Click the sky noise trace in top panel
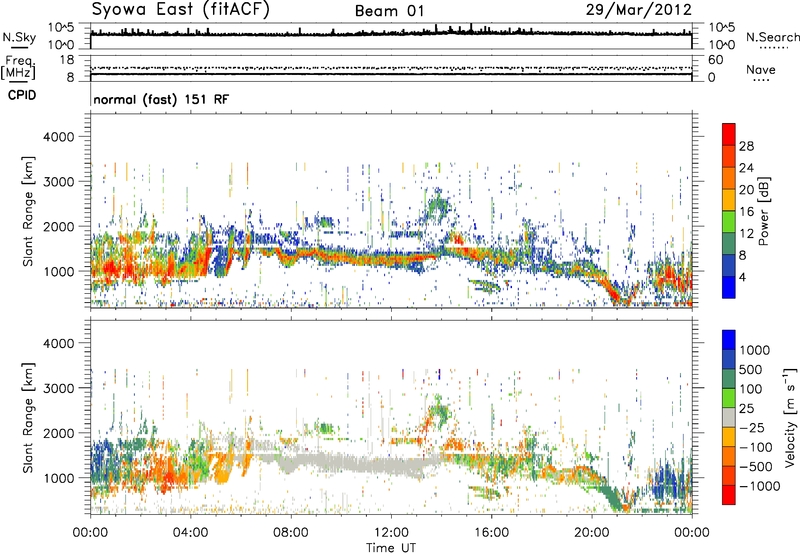The width and height of the screenshot is (800, 554). [x=391, y=34]
